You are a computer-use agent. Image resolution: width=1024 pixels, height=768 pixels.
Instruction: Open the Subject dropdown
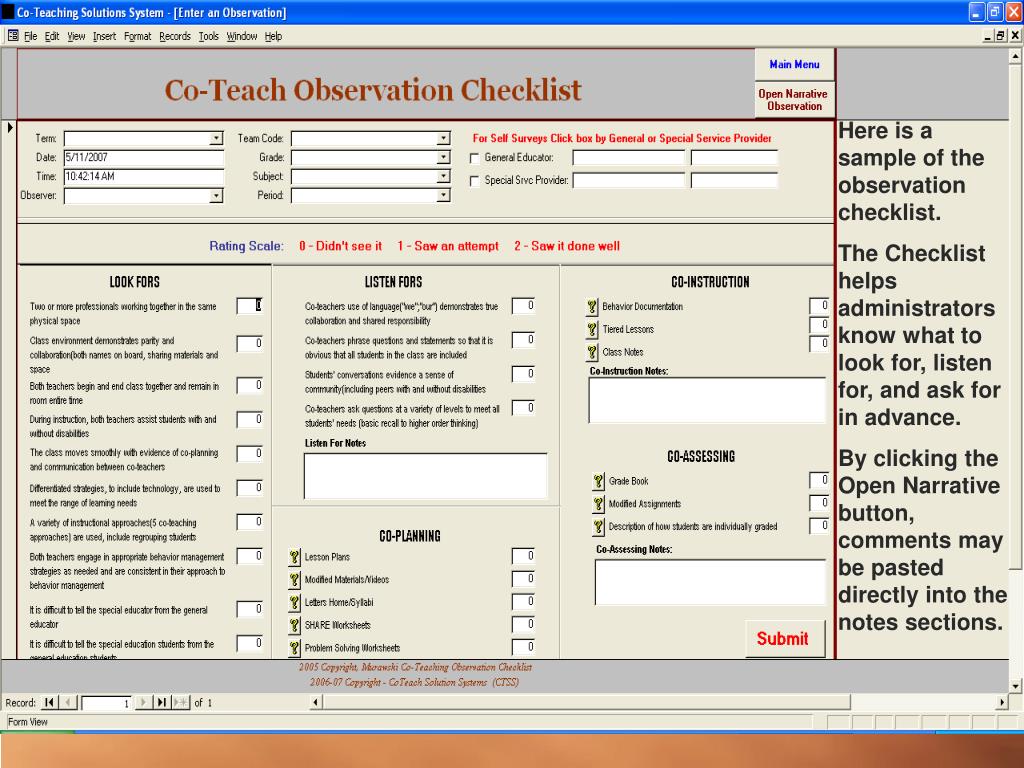[443, 176]
